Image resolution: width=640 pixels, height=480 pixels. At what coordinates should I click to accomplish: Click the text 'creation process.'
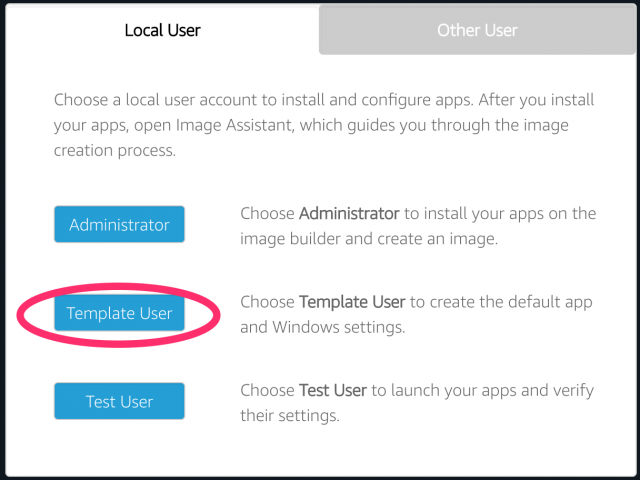[115, 151]
